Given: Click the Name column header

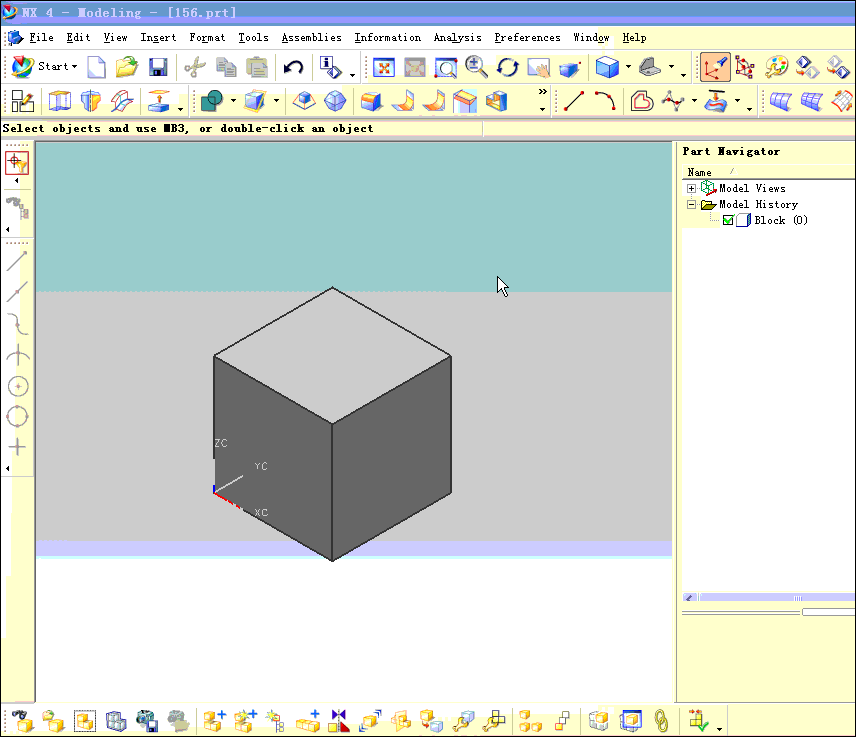Looking at the screenshot, I should point(700,172).
